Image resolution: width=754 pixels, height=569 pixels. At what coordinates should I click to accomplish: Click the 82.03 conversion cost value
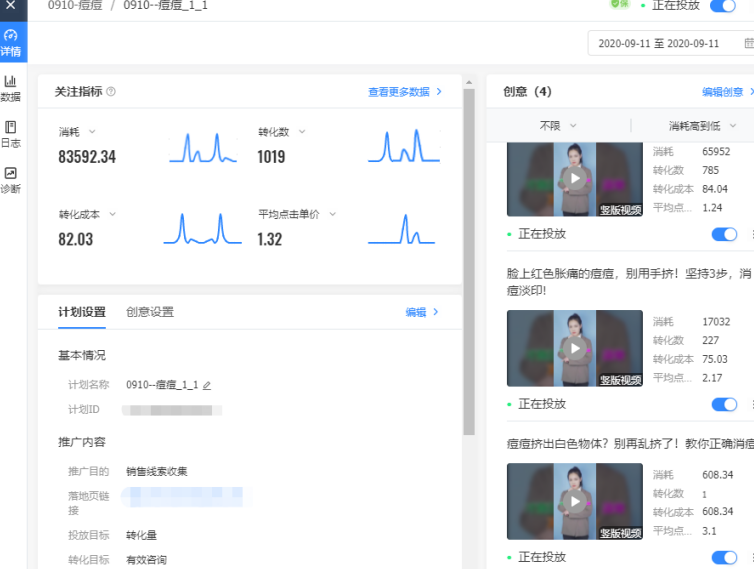pyautogui.click(x=75, y=240)
